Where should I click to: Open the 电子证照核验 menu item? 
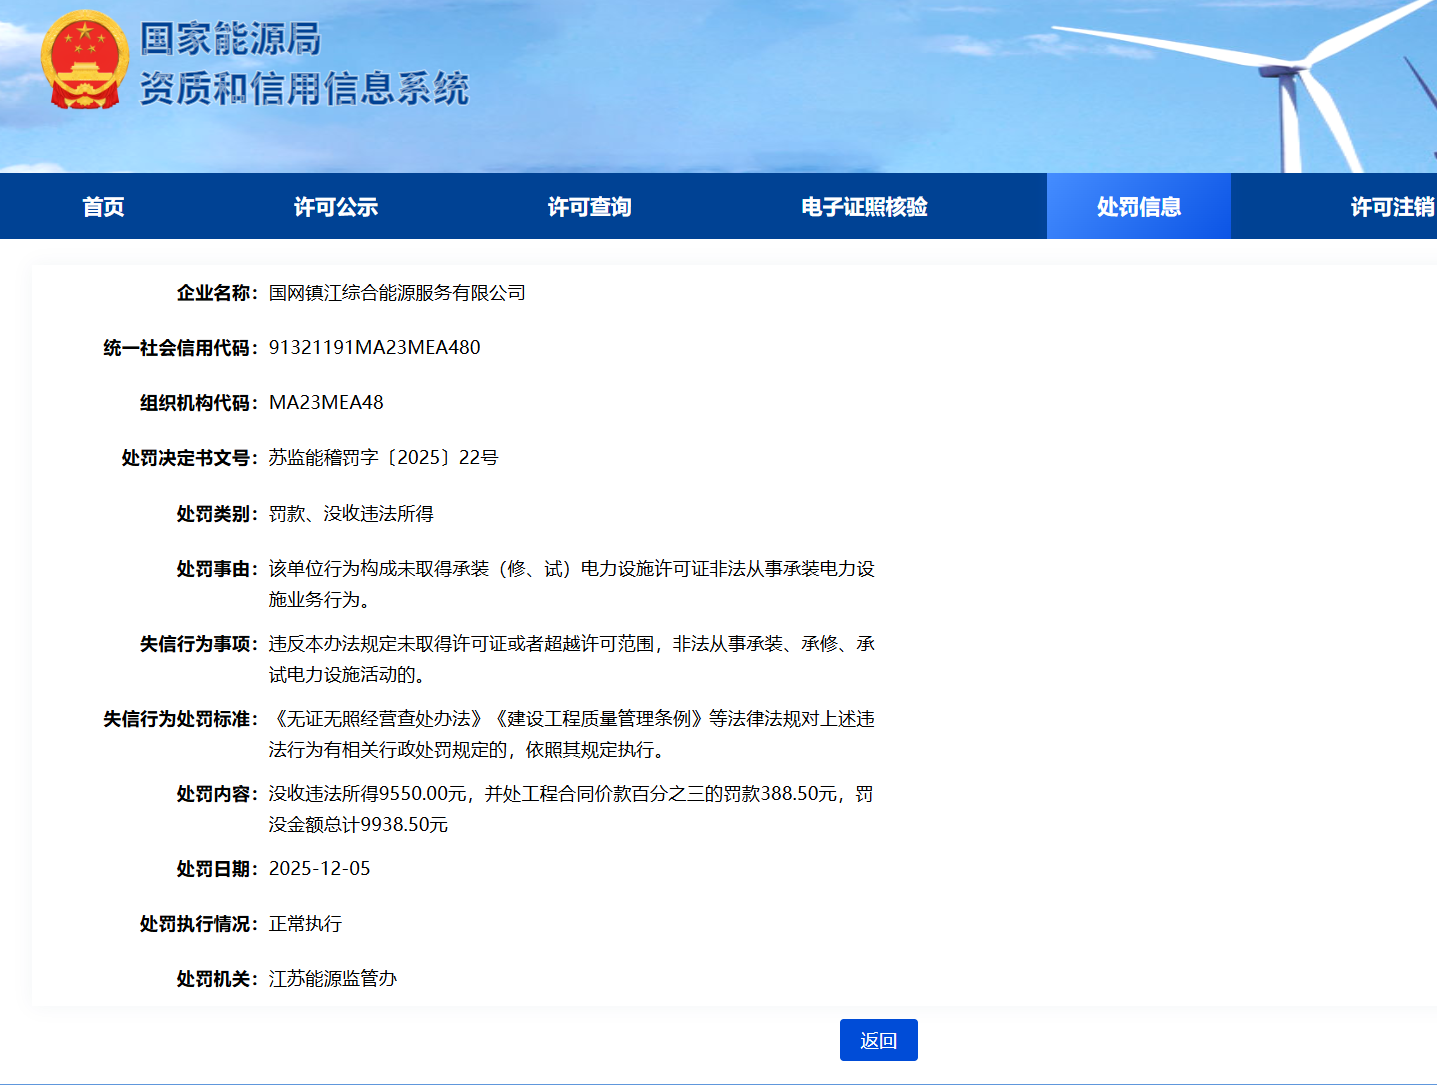864,207
